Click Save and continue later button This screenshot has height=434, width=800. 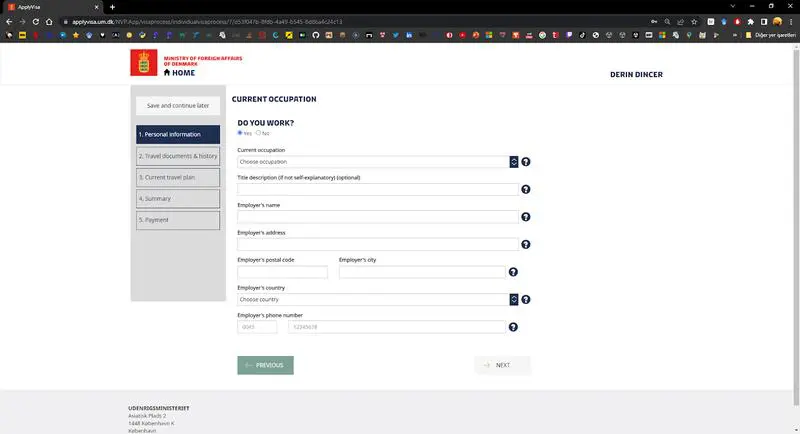[178, 106]
